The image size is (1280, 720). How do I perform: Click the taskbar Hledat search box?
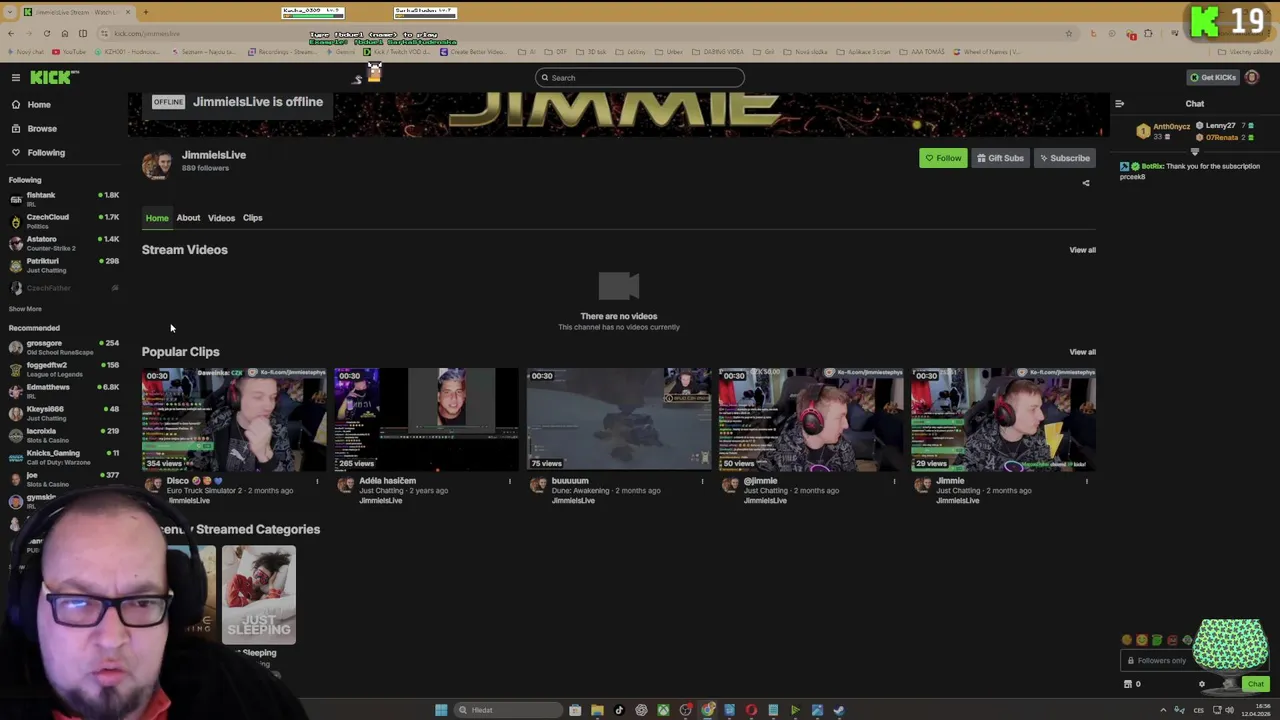click(508, 710)
